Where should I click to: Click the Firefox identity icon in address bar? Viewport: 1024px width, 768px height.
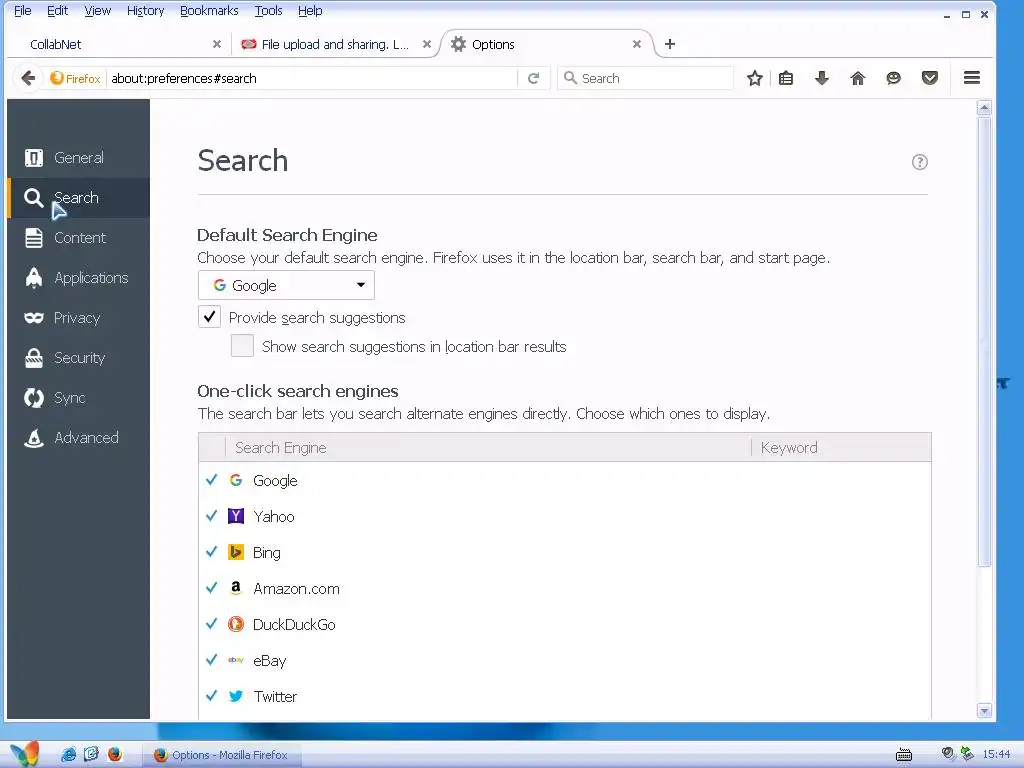[x=75, y=78]
